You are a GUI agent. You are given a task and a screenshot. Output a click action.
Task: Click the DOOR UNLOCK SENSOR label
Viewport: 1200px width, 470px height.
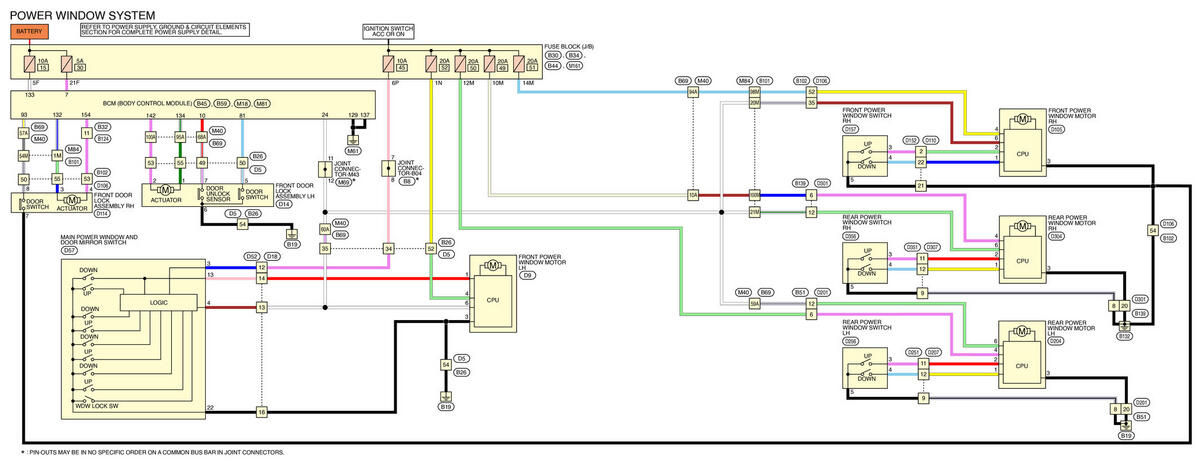(217, 195)
